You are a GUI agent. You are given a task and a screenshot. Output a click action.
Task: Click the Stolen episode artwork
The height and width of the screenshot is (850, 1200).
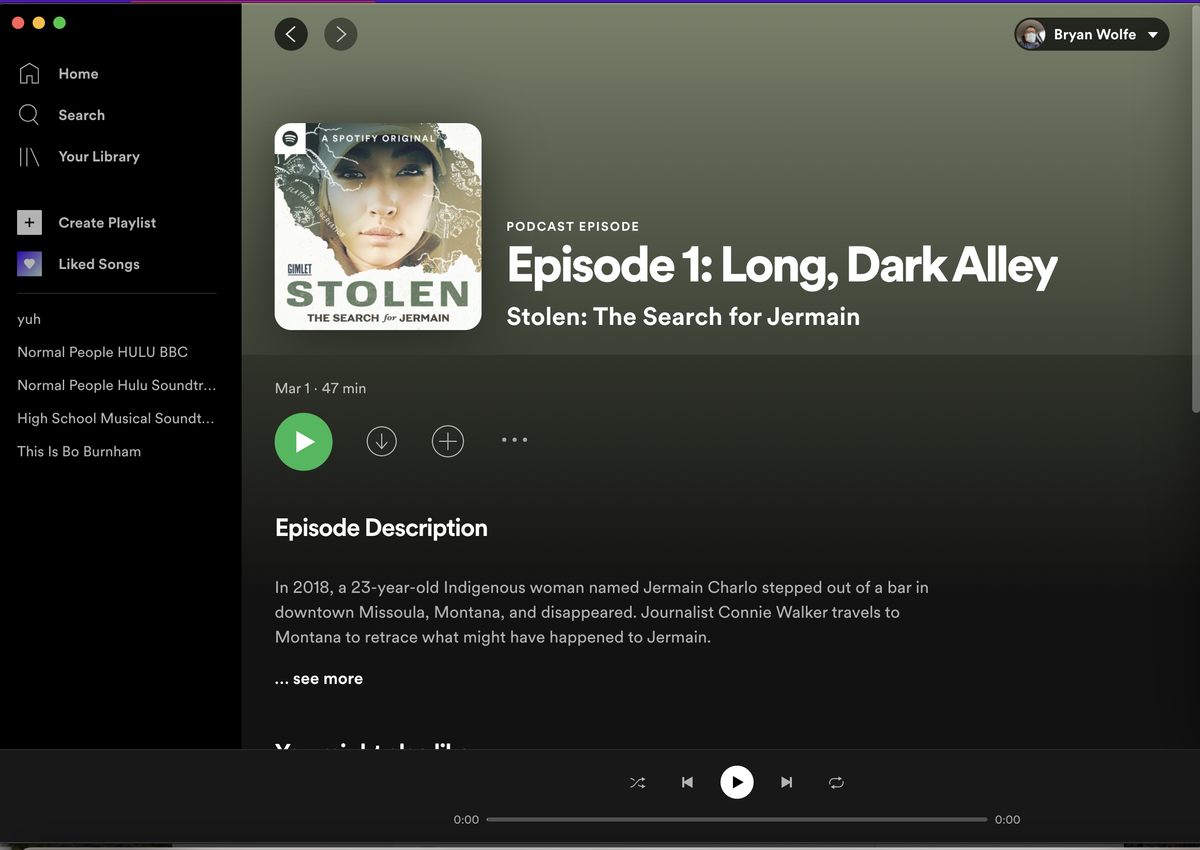pyautogui.click(x=377, y=226)
